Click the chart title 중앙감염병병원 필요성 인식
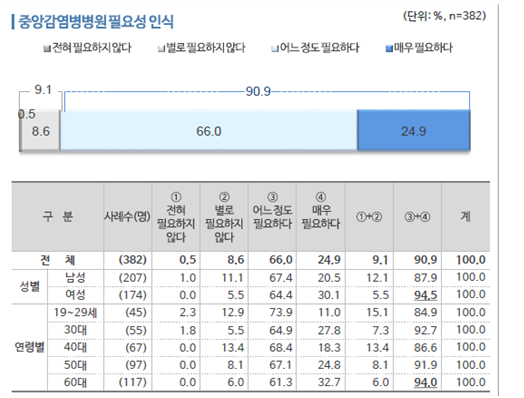The height and width of the screenshot is (398, 524). [96, 22]
